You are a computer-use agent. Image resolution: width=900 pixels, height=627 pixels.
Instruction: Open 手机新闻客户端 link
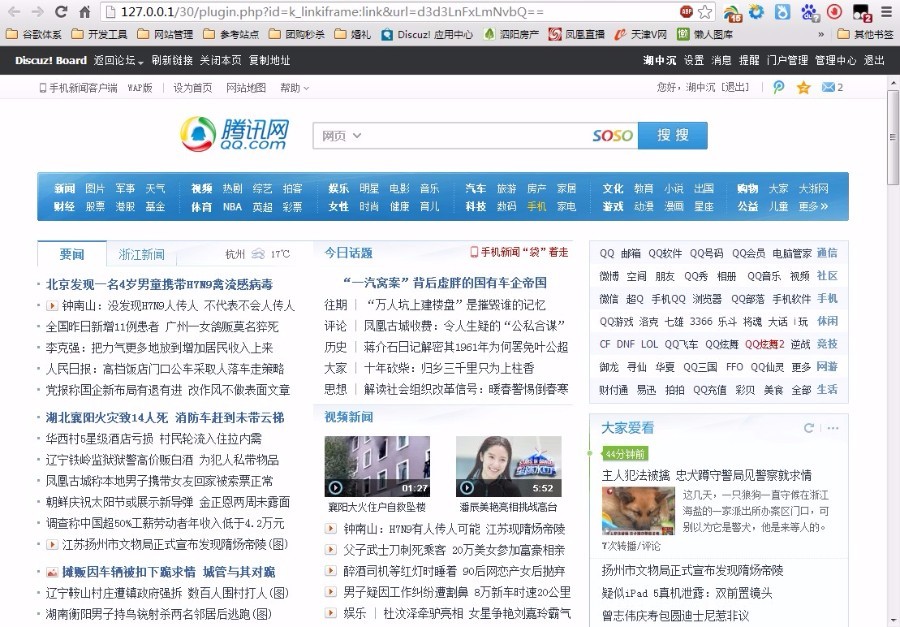78,88
